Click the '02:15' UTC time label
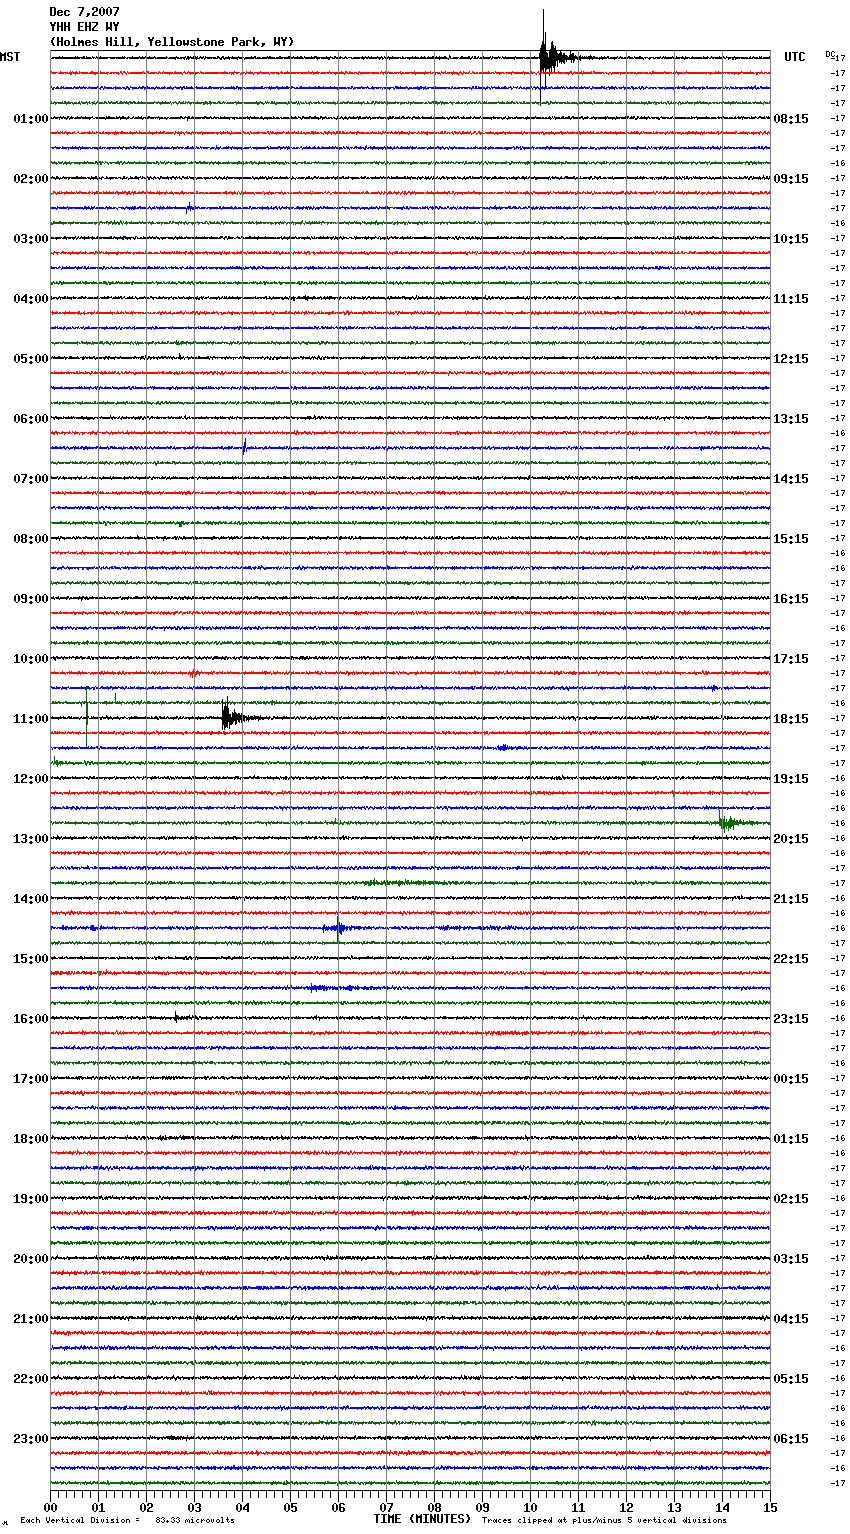This screenshot has width=850, height=1534. pos(791,1199)
